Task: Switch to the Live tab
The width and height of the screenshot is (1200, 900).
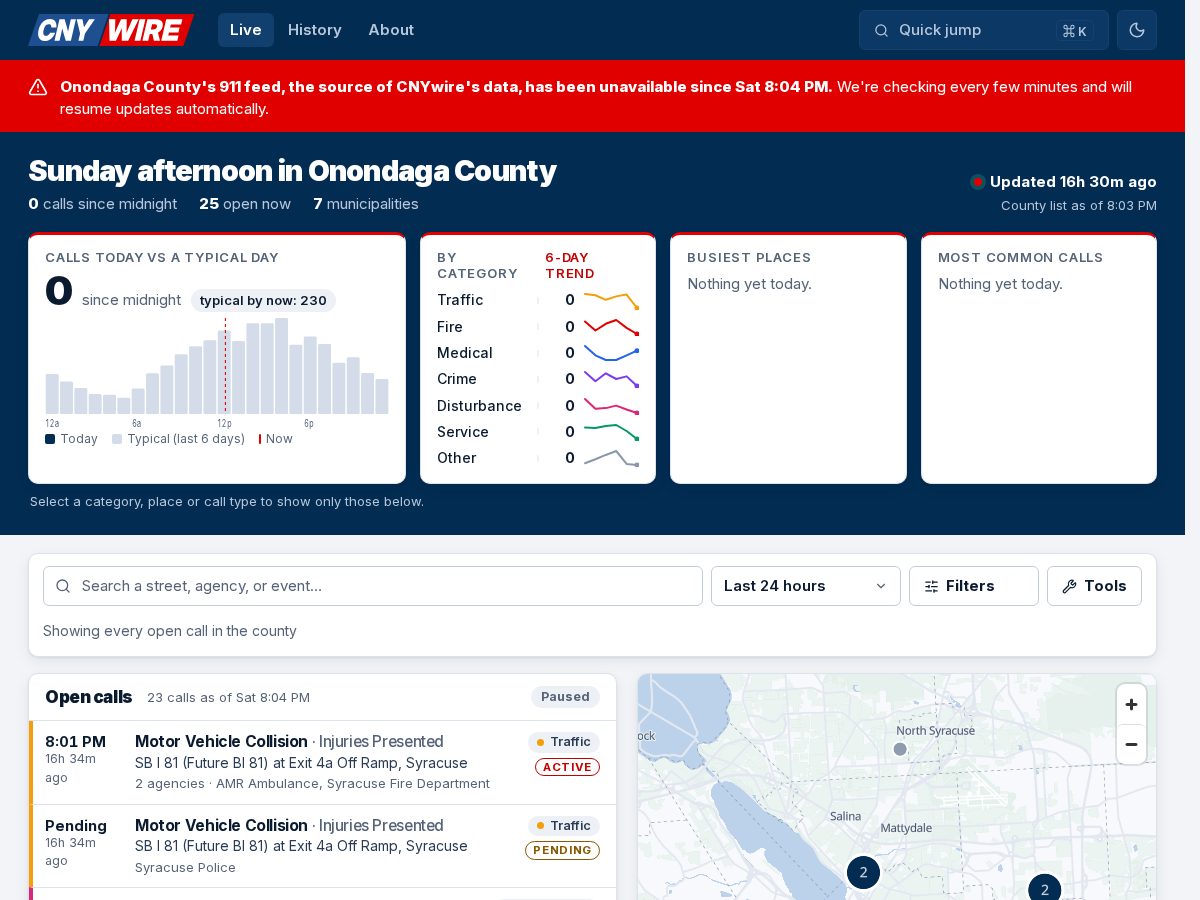Action: (246, 30)
